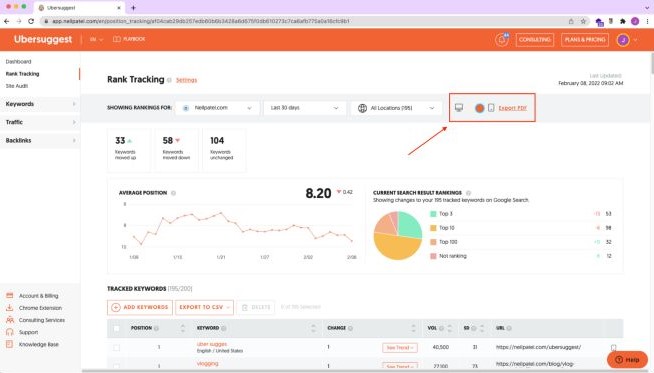Open See Trend for uber sugges keyword
The image size is (654, 373).
(400, 348)
